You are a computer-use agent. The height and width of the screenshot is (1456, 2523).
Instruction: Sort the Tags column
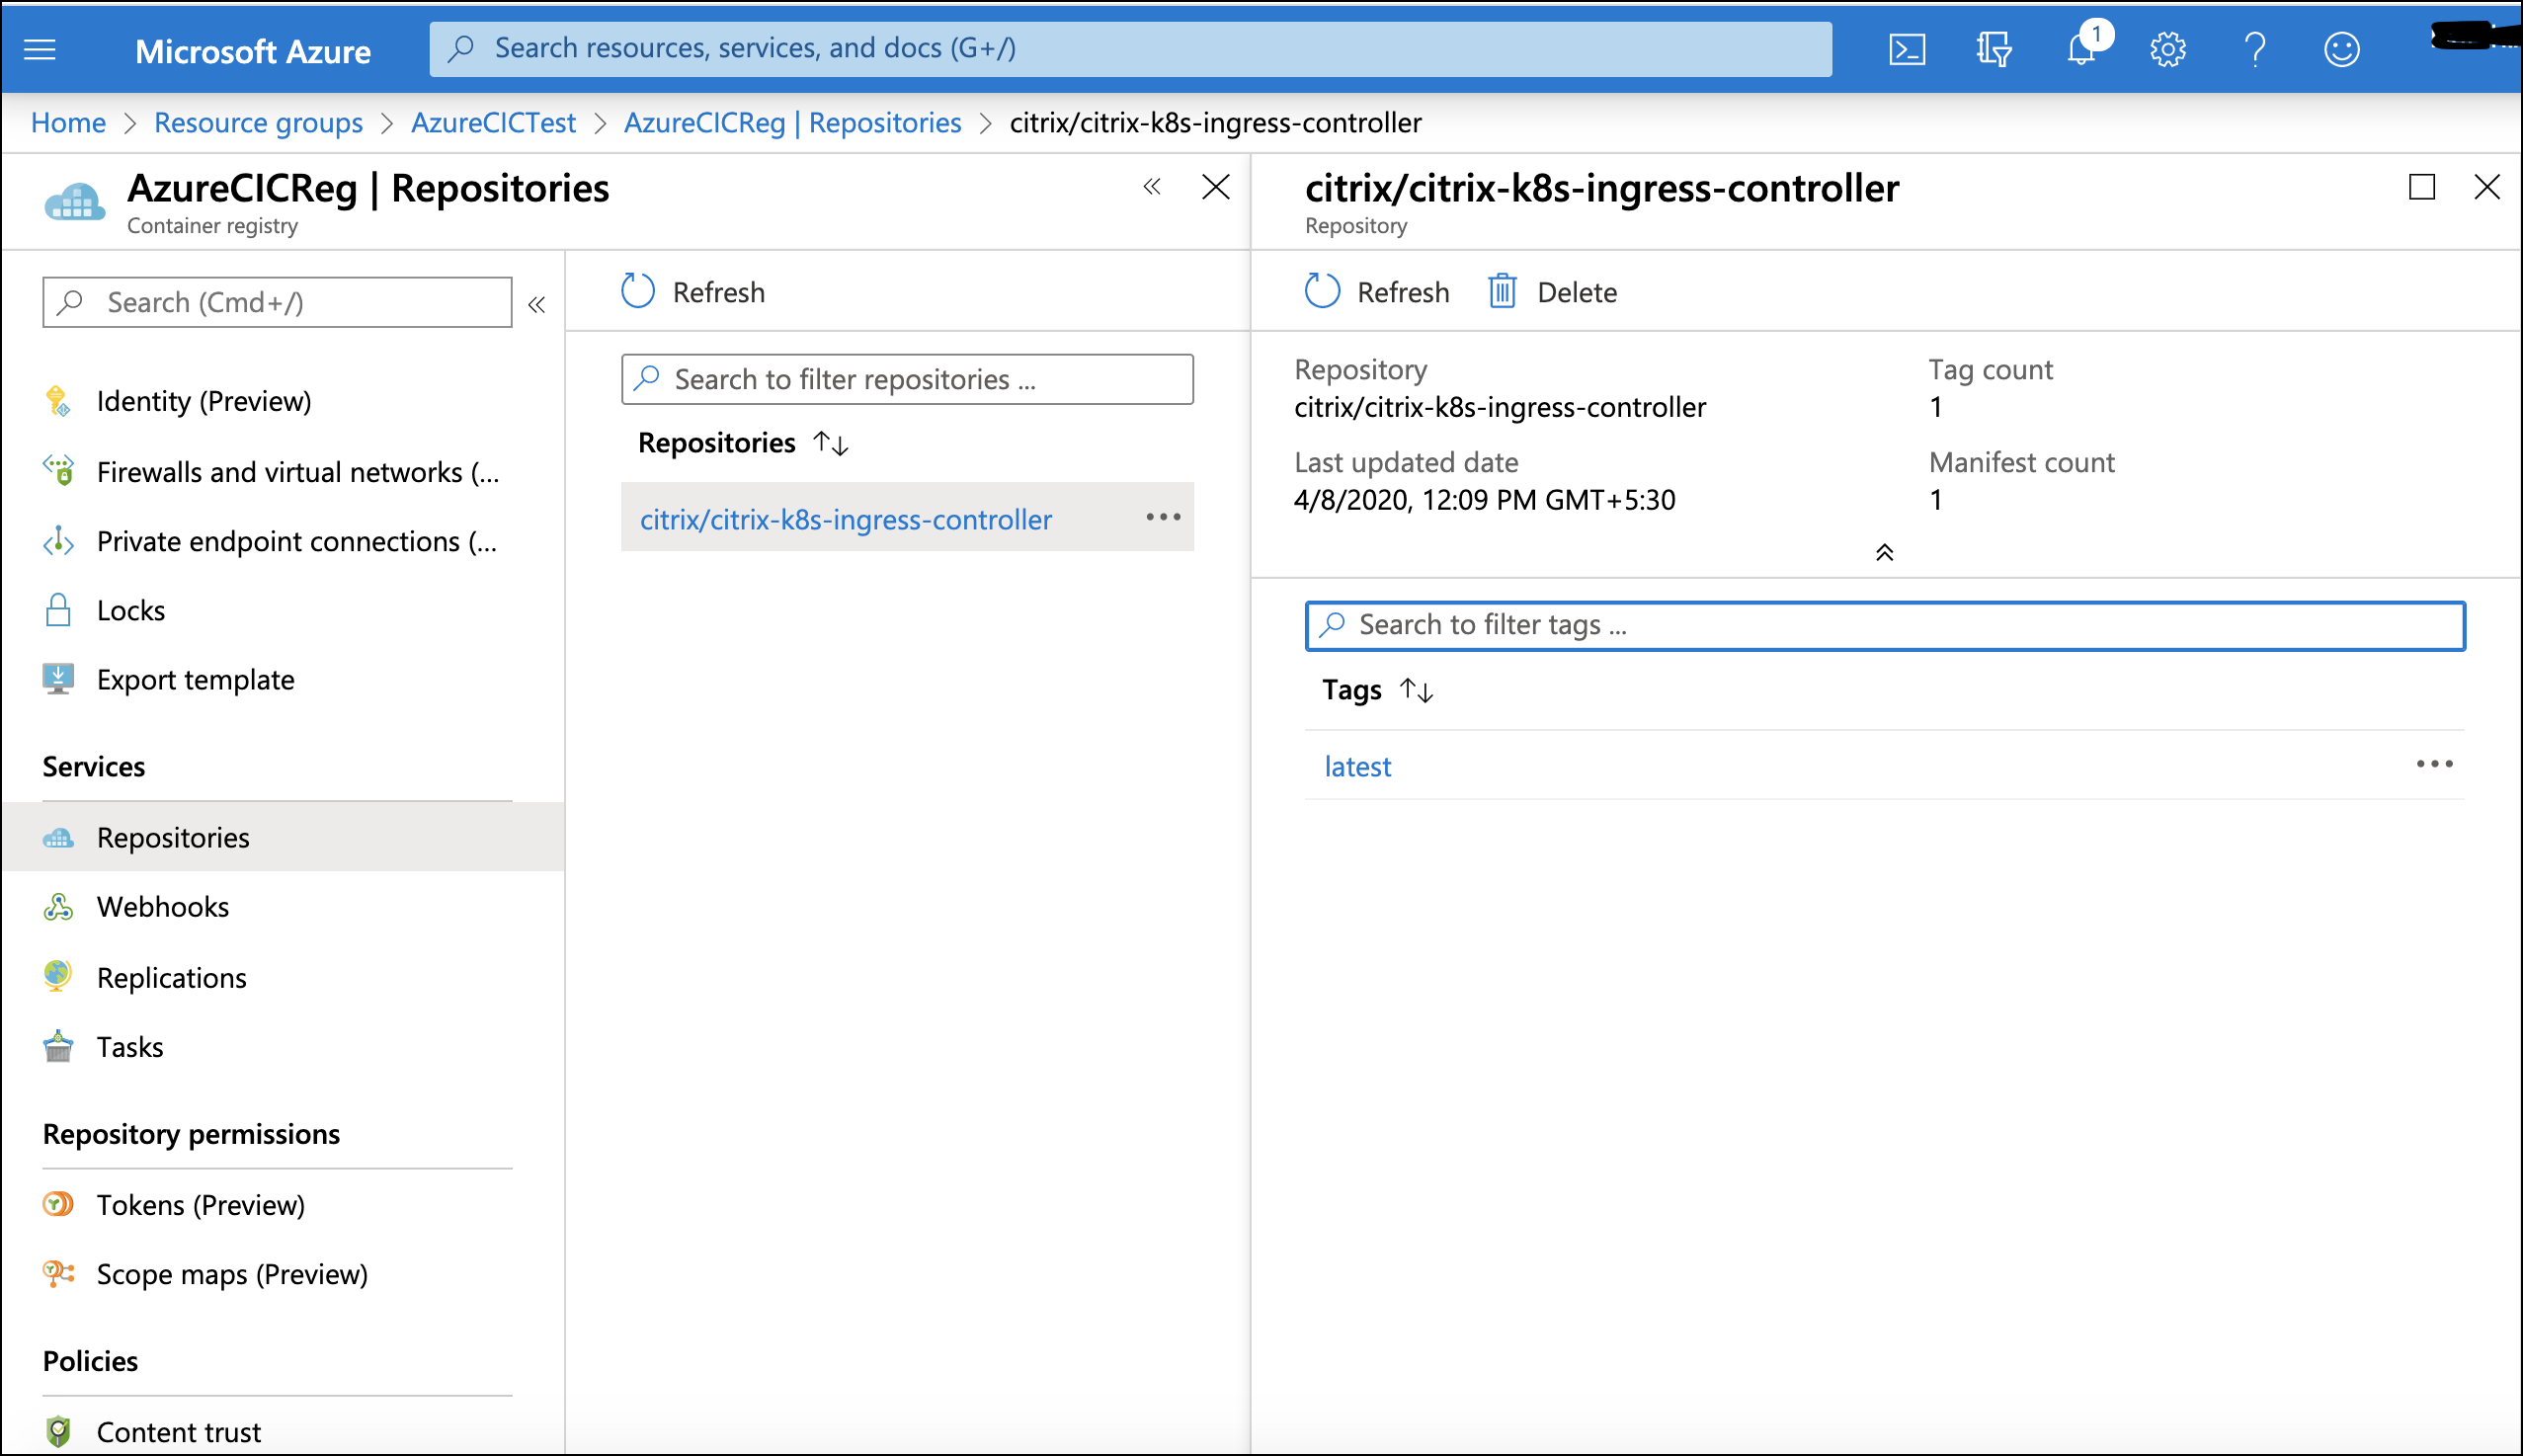[x=1416, y=689]
